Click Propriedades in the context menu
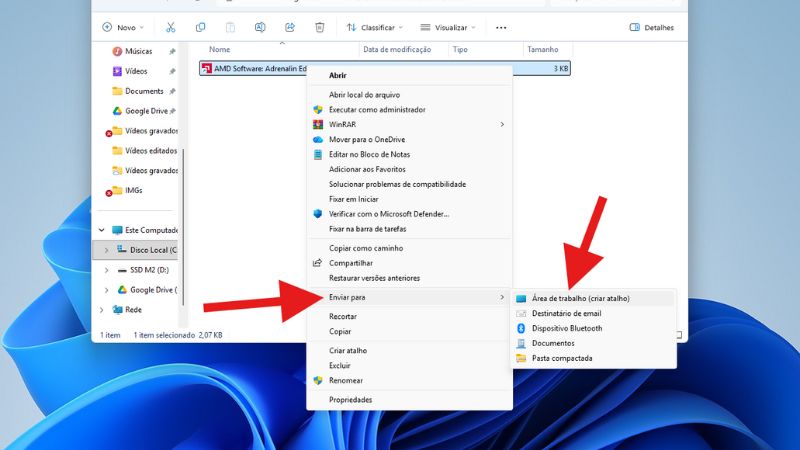 click(350, 399)
